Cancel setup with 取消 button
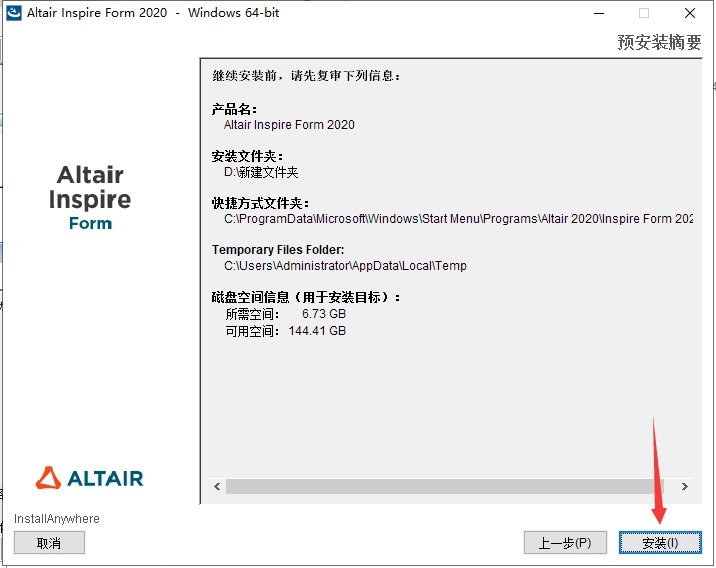This screenshot has width=716, height=568. coord(49,542)
